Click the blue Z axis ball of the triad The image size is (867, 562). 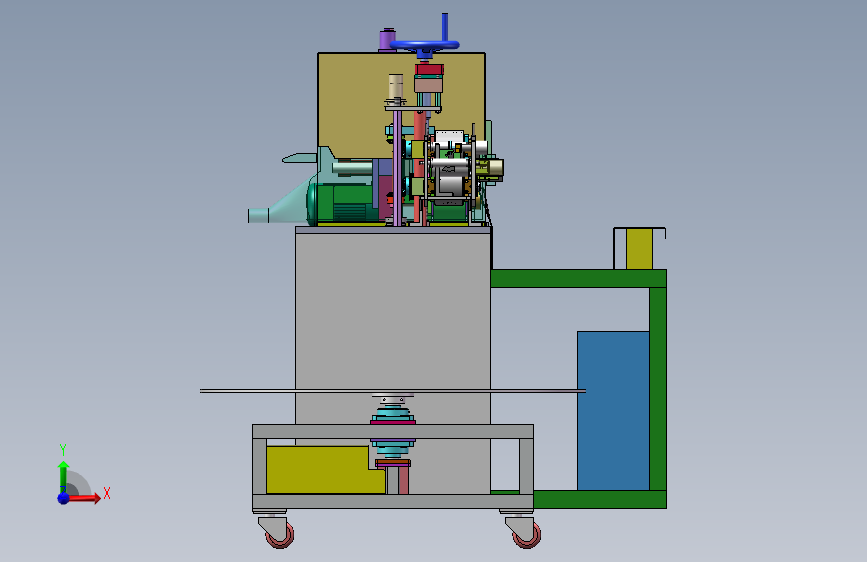(63, 498)
